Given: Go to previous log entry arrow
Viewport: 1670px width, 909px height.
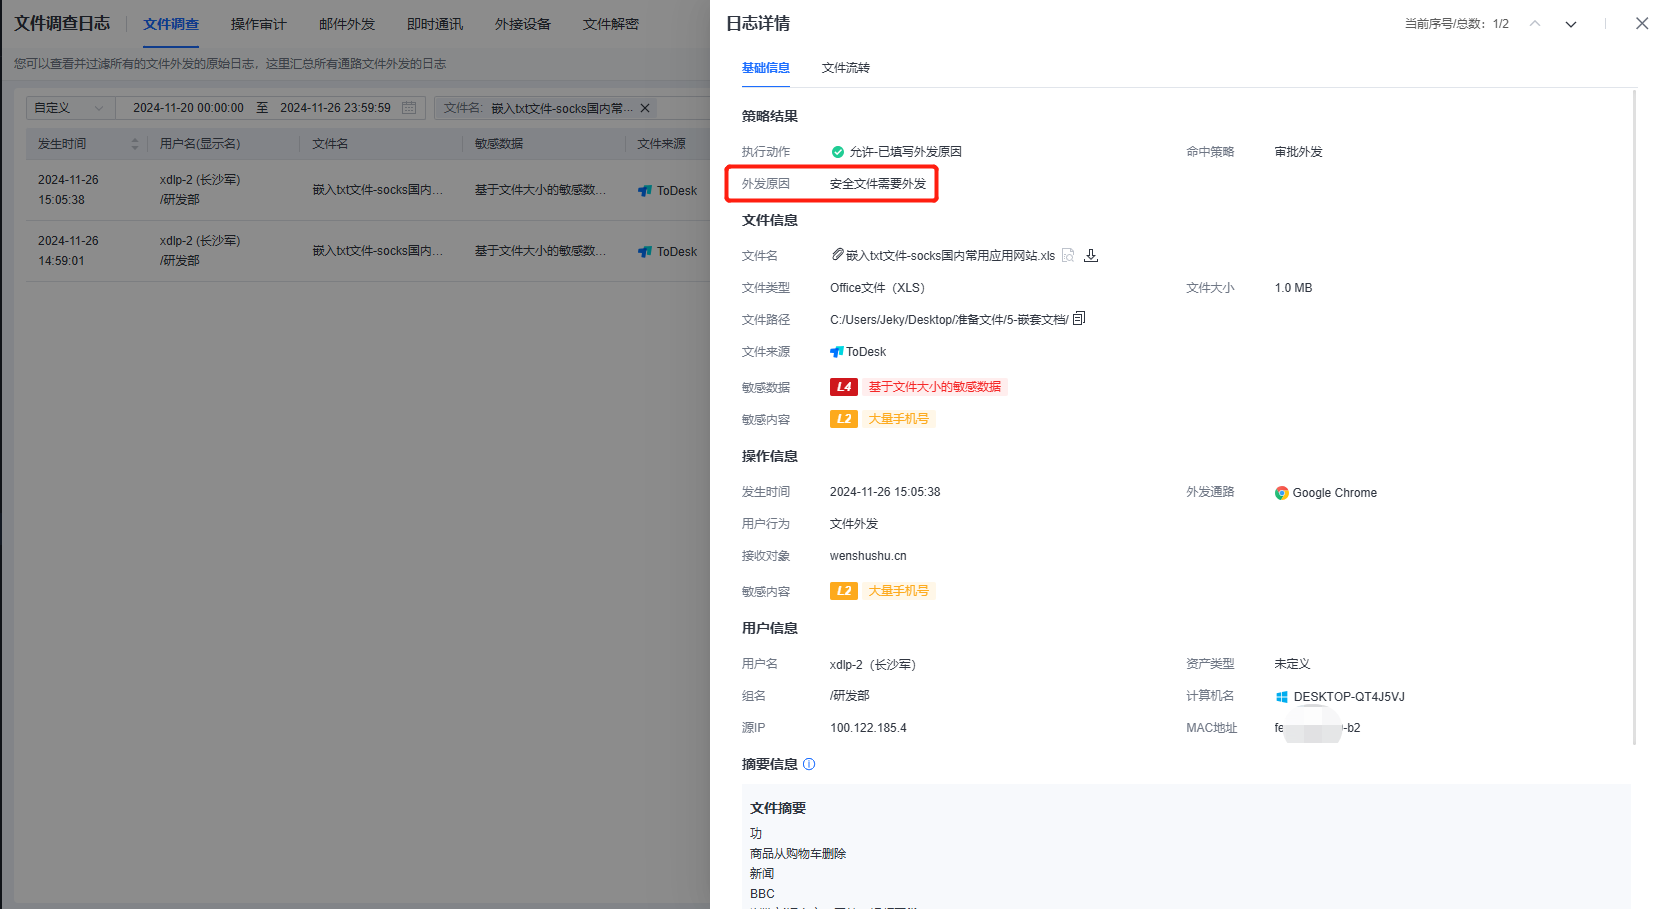Looking at the screenshot, I should coord(1535,24).
